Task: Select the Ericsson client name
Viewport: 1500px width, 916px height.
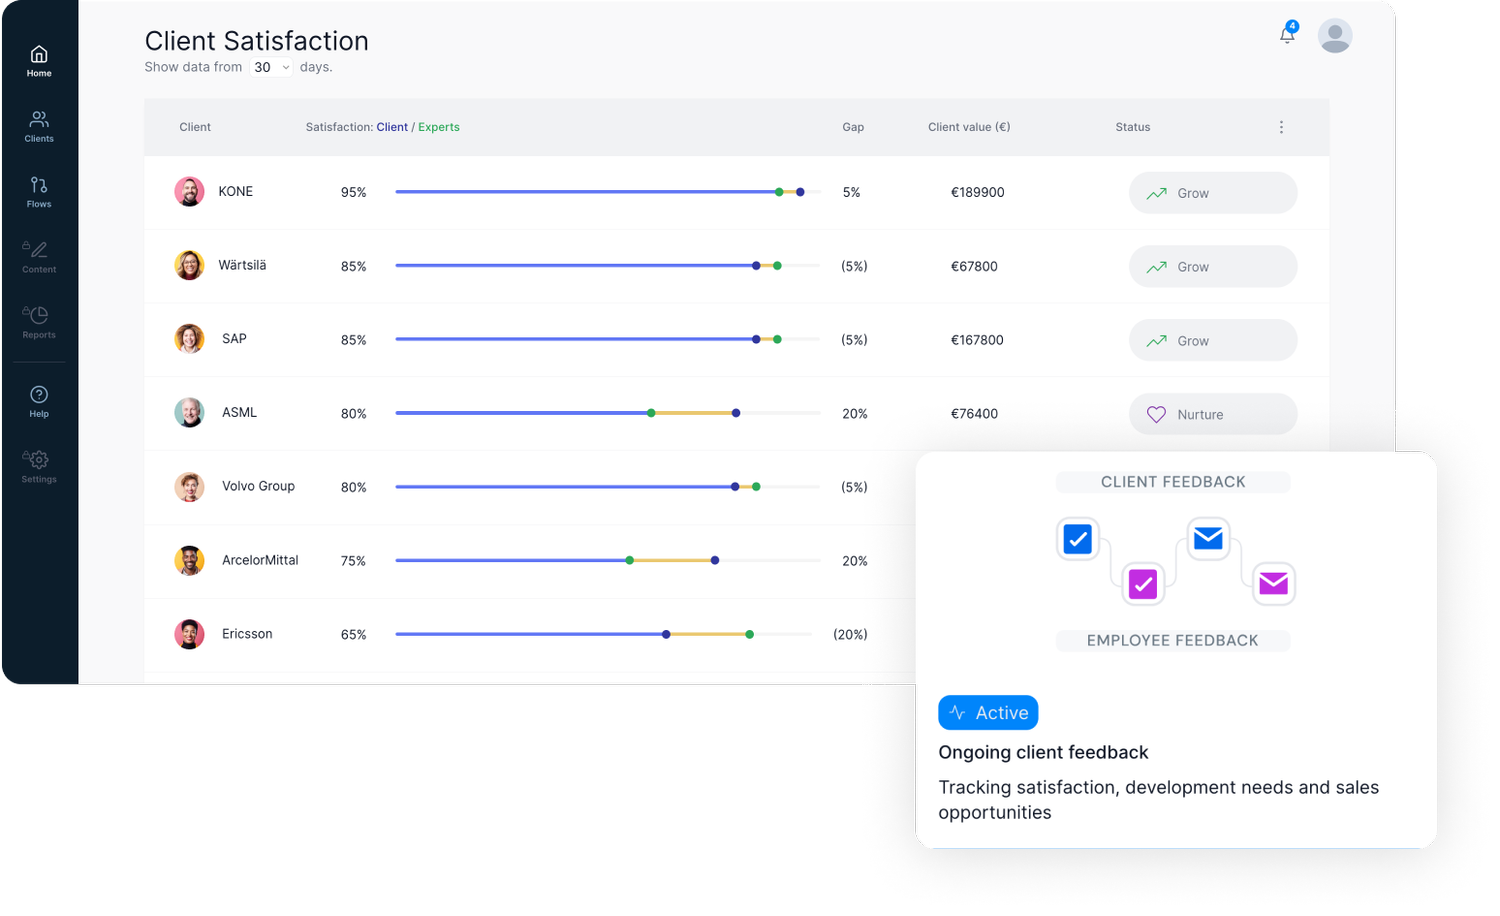Action: click(x=247, y=634)
